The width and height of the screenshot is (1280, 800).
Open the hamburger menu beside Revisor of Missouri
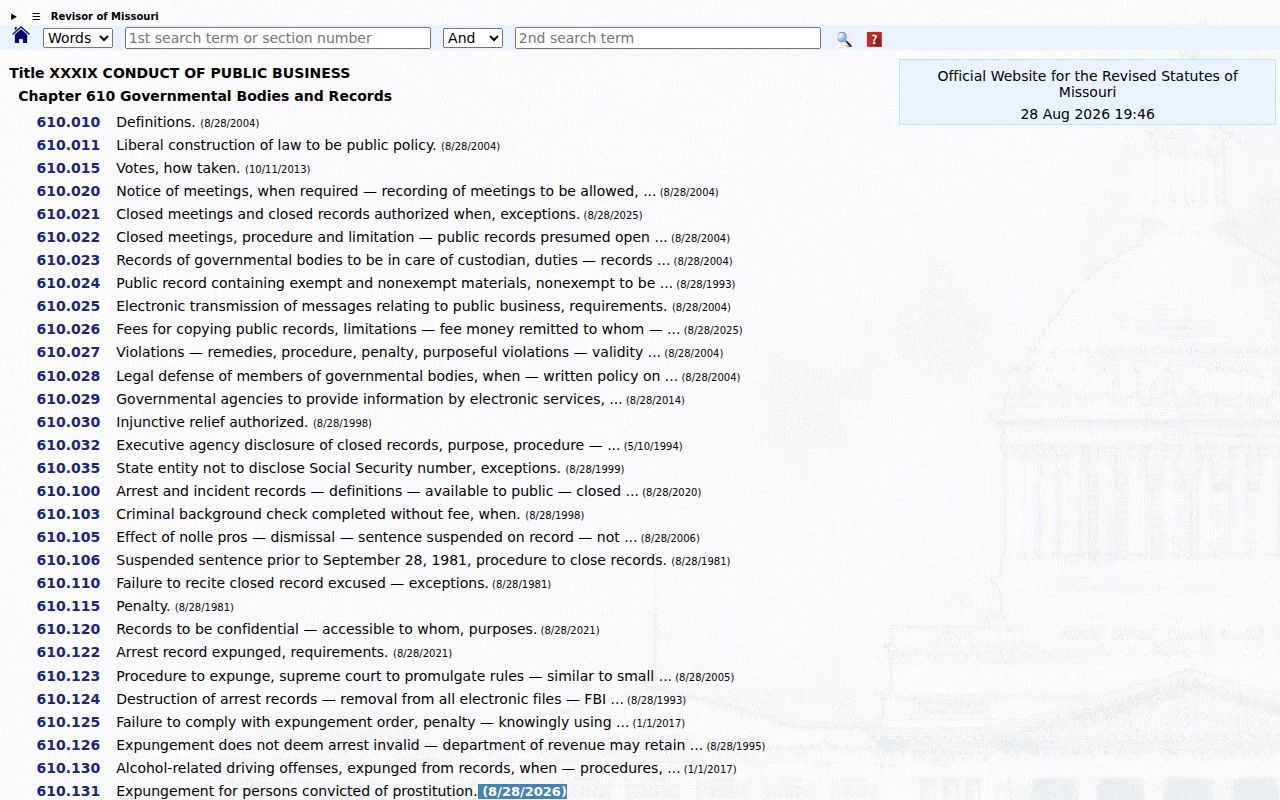tap(36, 16)
